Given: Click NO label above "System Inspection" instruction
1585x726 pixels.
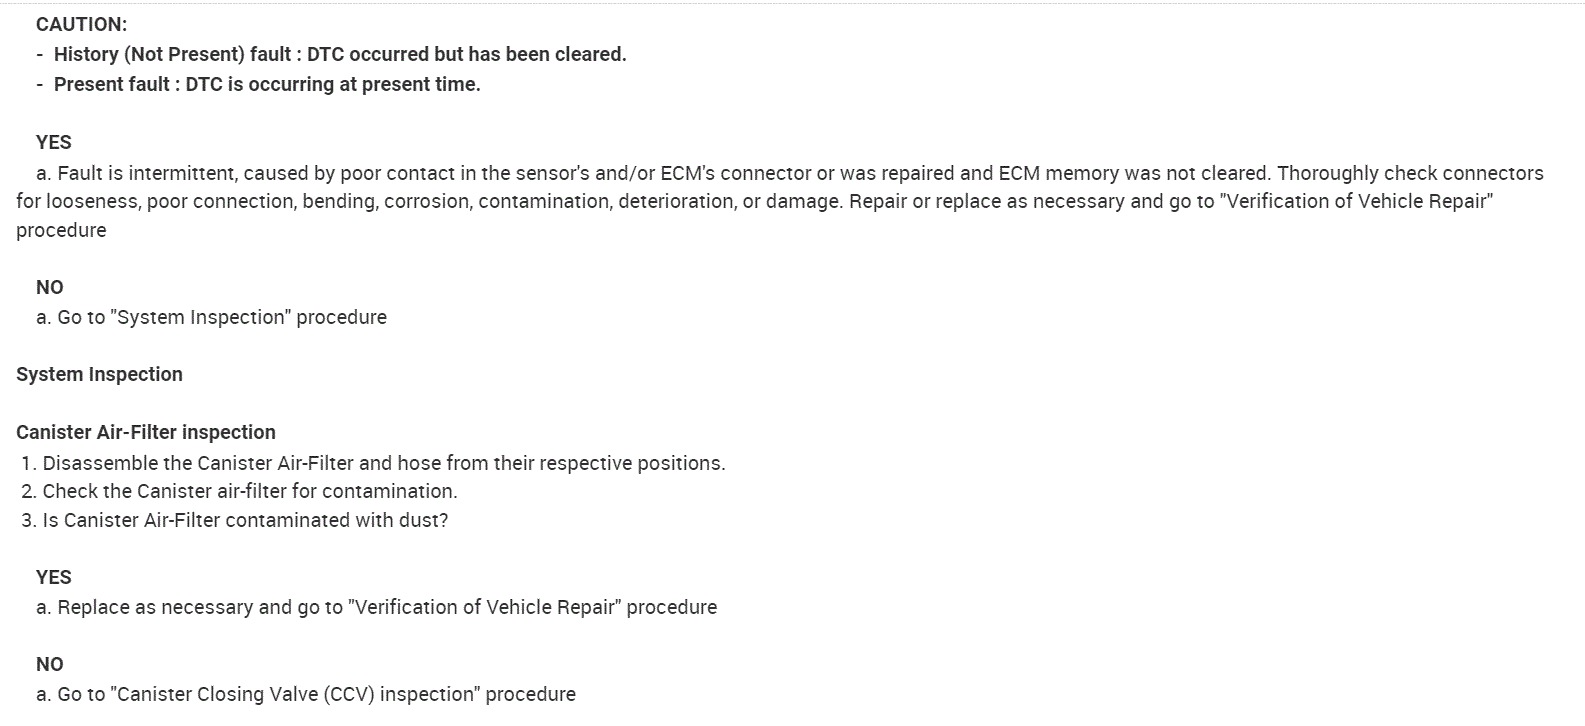Looking at the screenshot, I should [x=50, y=288].
